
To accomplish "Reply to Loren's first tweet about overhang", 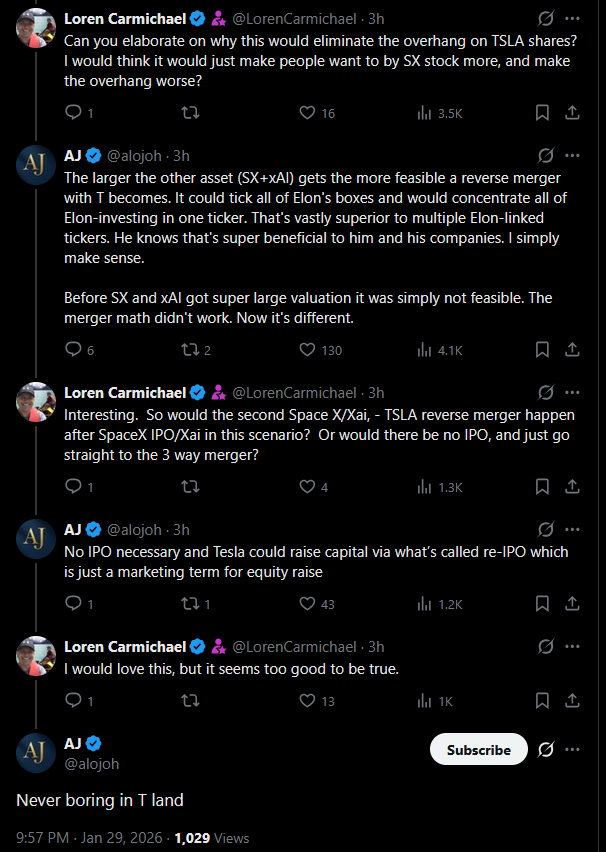I will tap(72, 113).
